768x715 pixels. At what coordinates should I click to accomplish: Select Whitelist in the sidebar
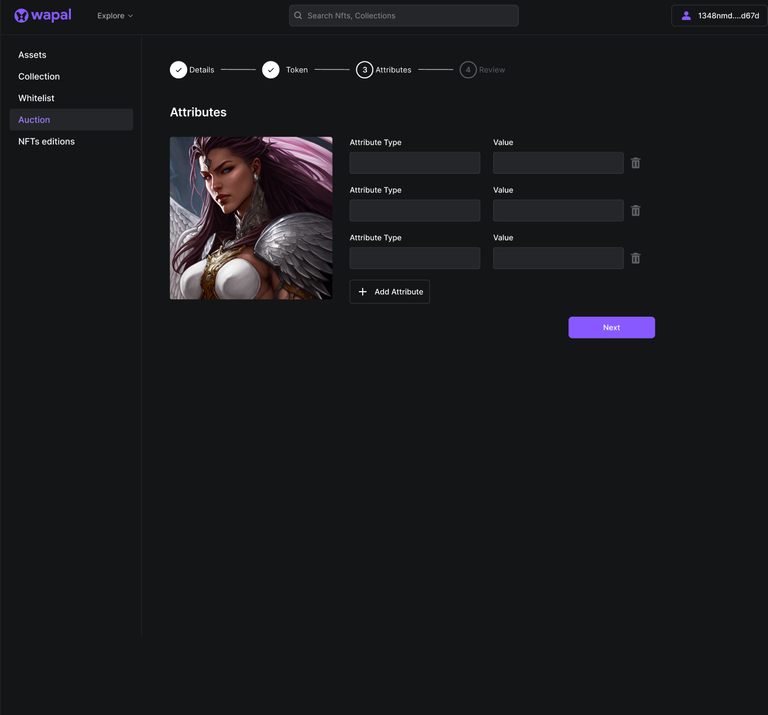36,98
